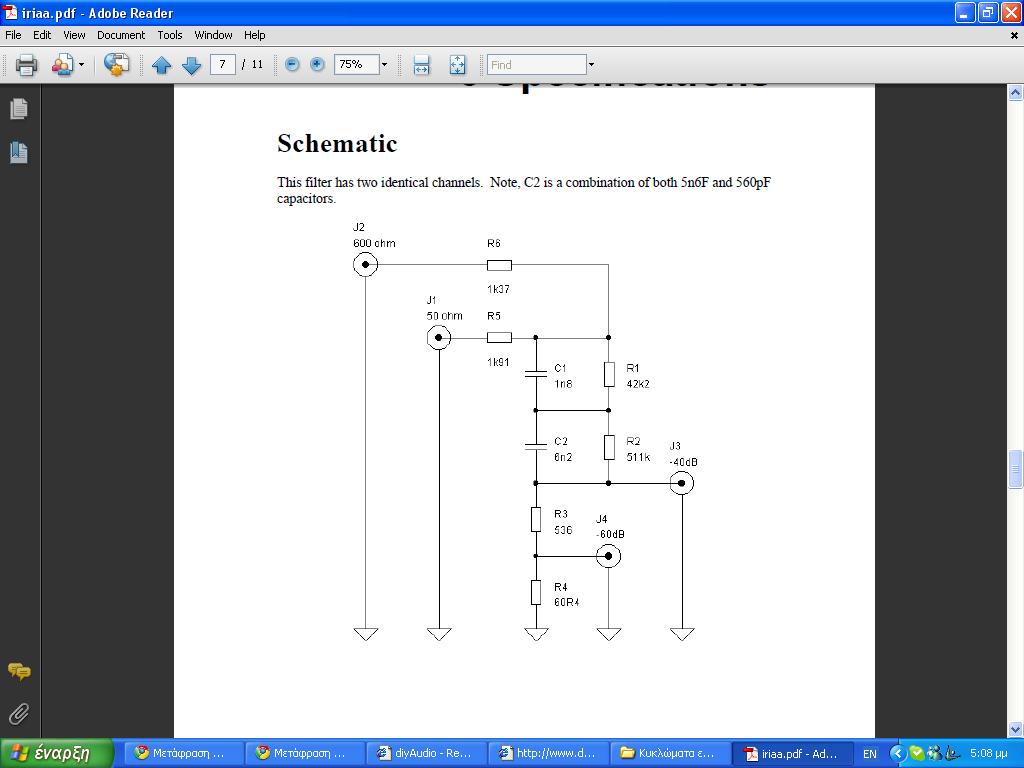Open the collaboration people icon
1024x768 pixels.
click(63, 65)
